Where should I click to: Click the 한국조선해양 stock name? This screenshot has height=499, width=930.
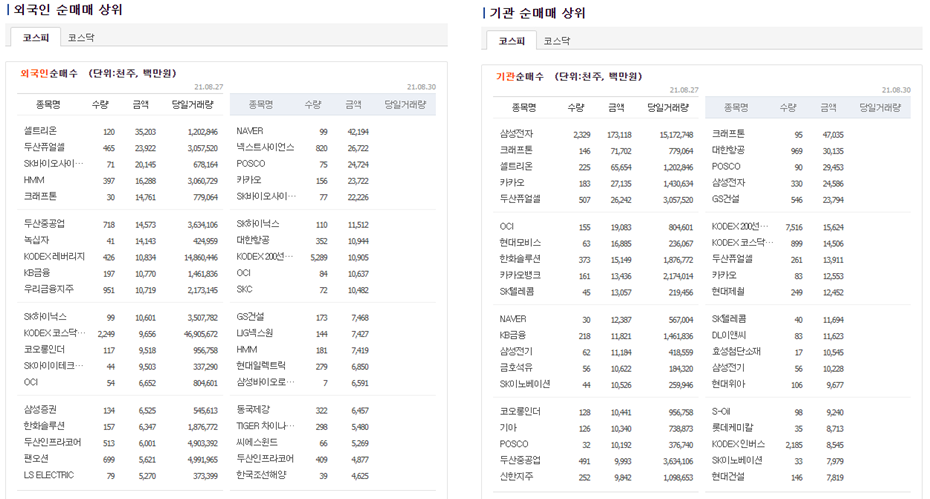click(x=261, y=475)
